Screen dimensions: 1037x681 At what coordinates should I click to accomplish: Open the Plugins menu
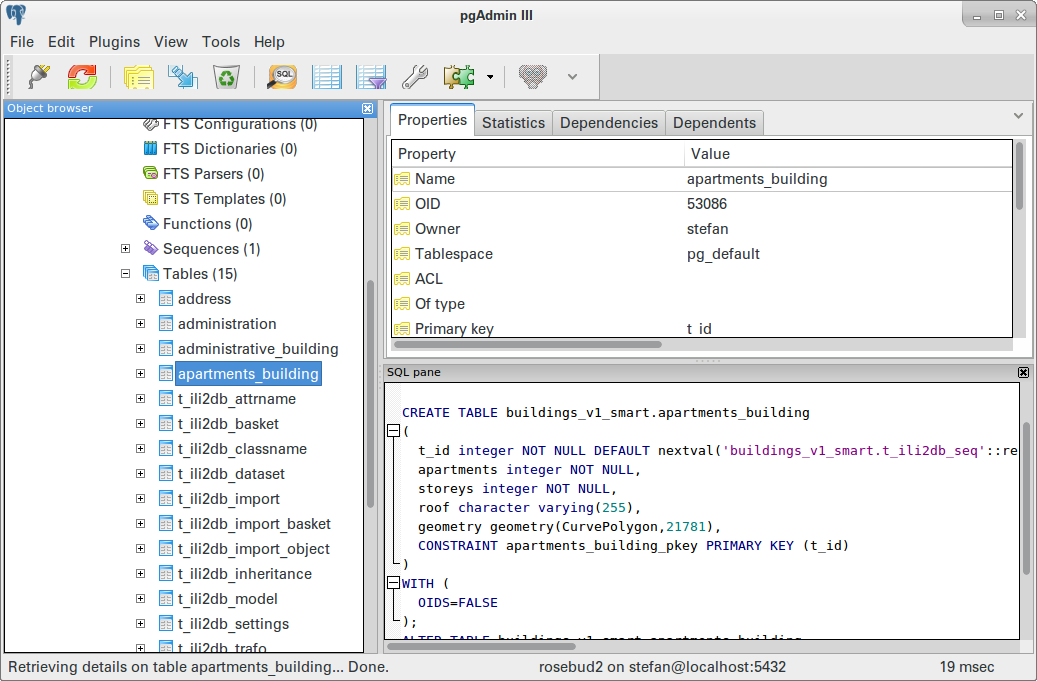114,42
